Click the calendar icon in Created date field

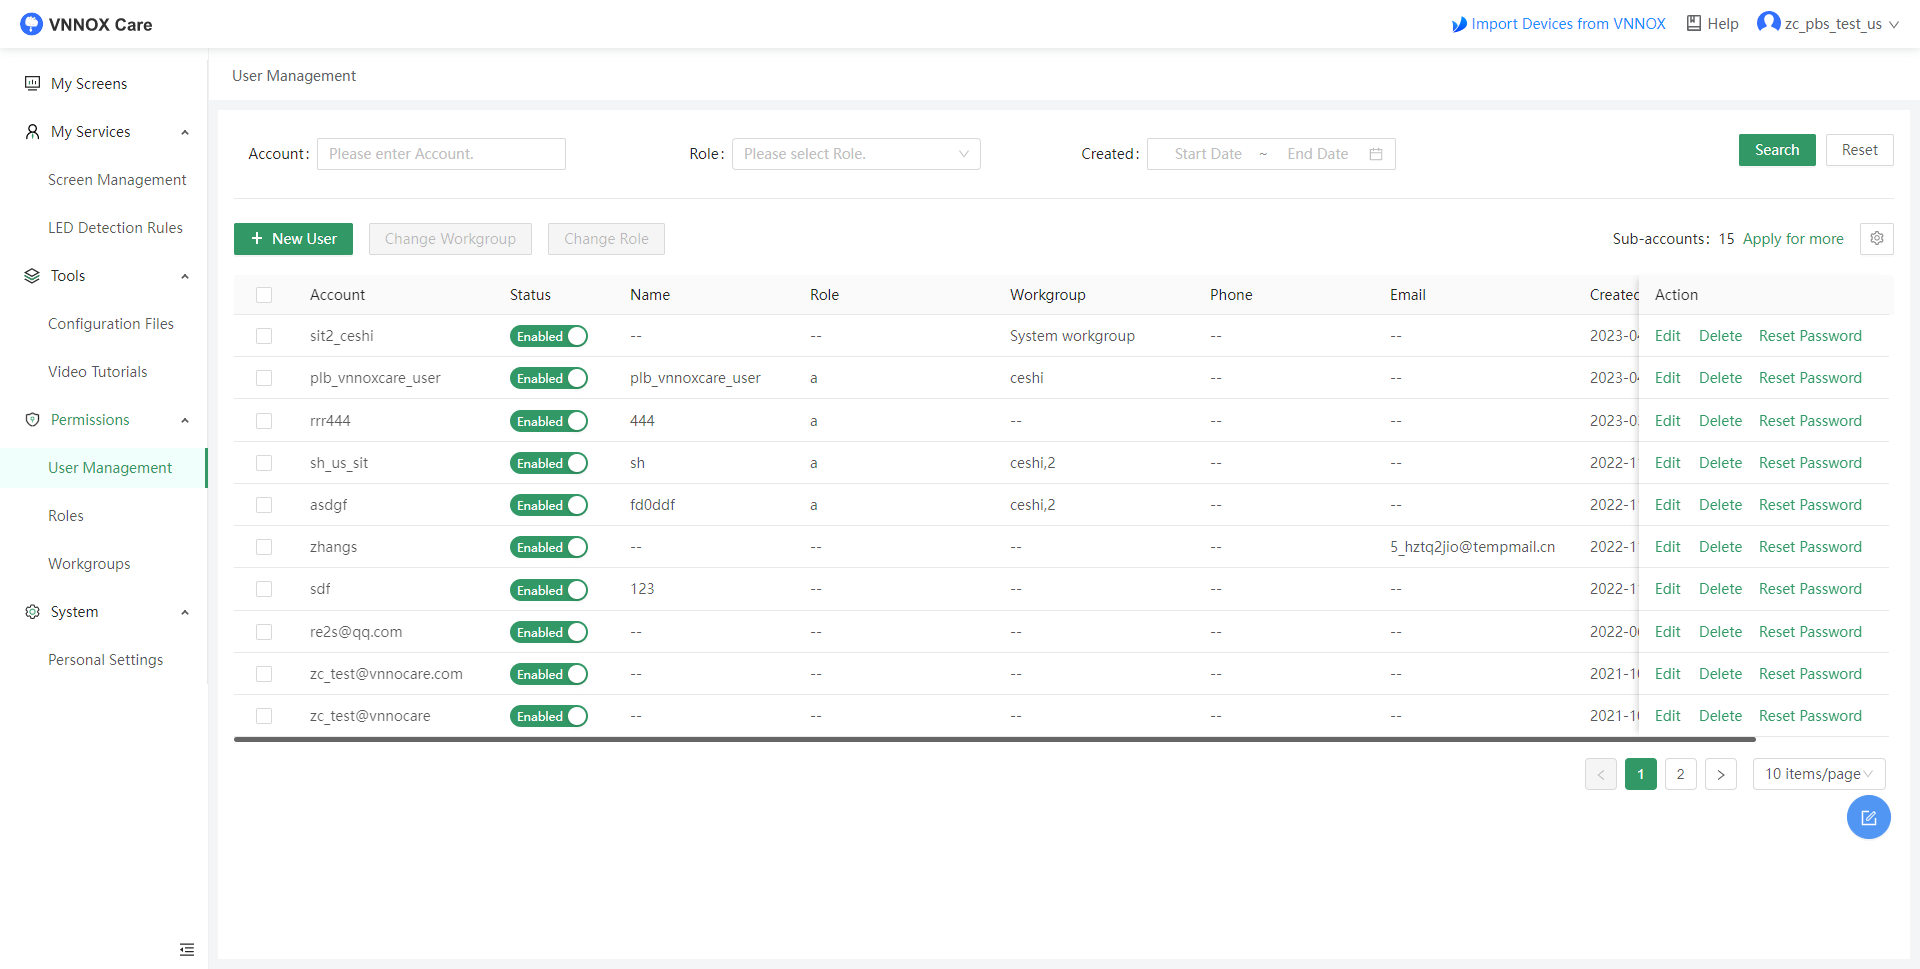[1376, 154]
